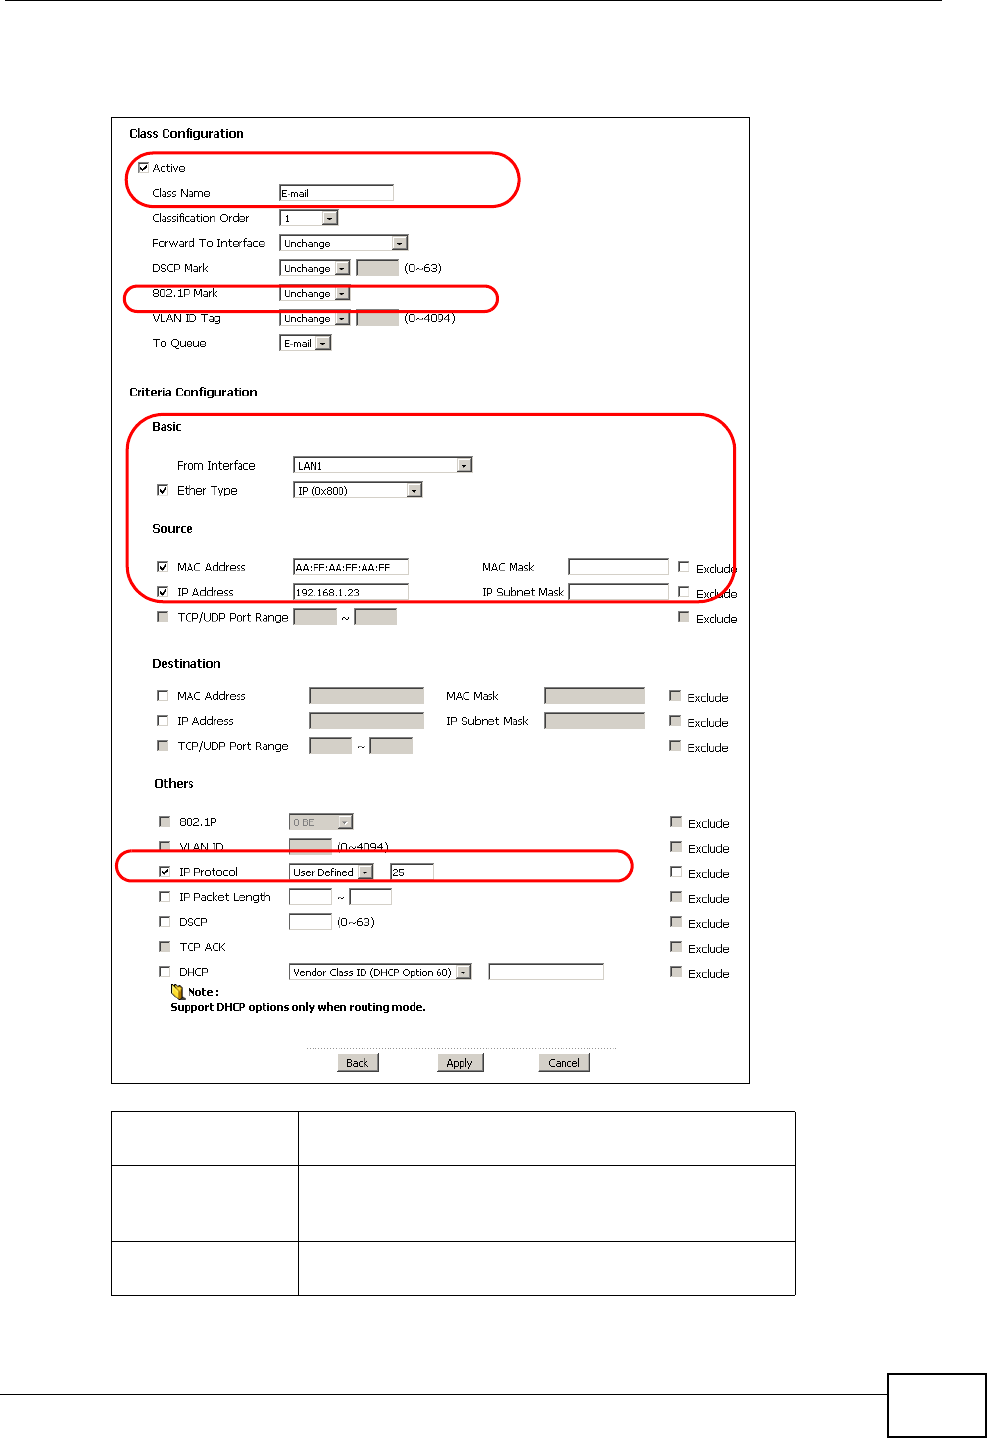Click the Note icon

point(178,992)
